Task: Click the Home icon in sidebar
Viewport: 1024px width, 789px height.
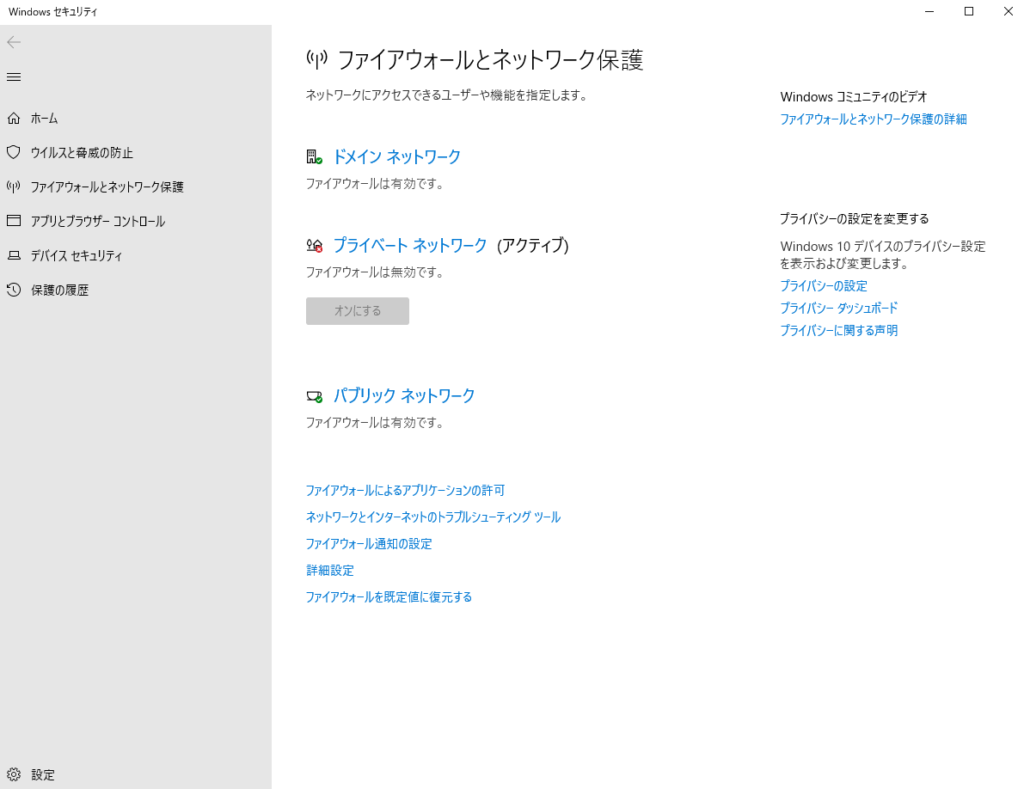Action: click(x=14, y=118)
